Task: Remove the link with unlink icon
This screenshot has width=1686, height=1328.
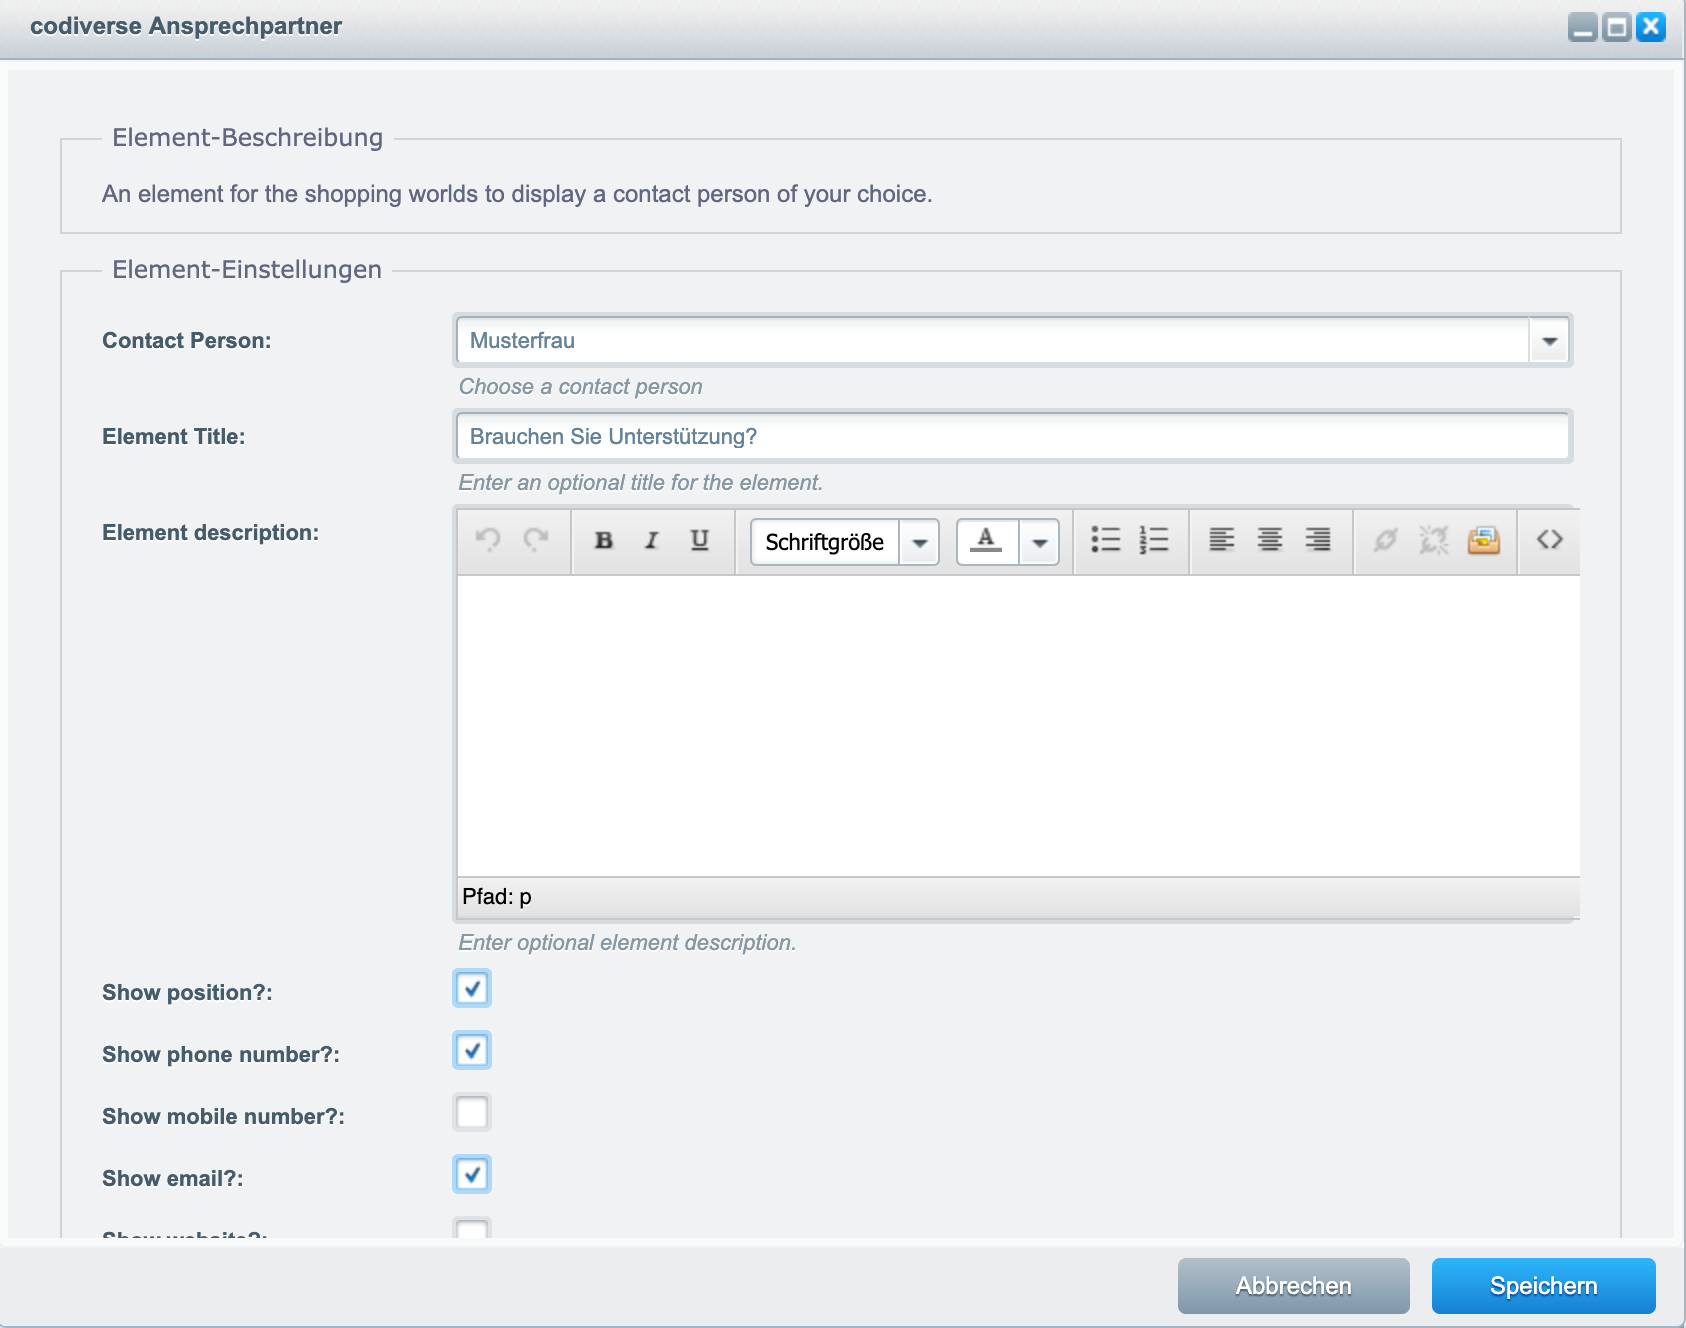Action: coord(1434,540)
